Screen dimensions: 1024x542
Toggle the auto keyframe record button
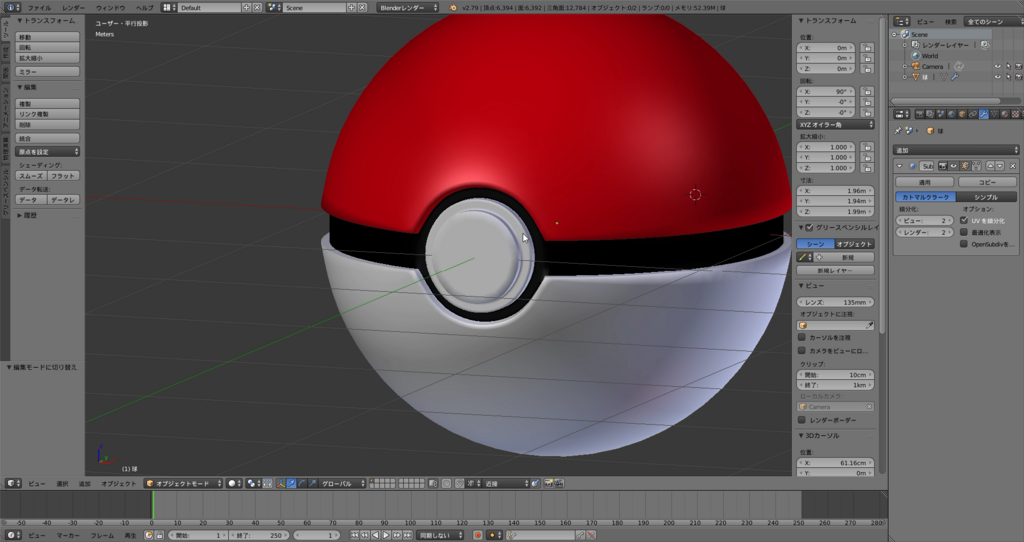pyautogui.click(x=478, y=535)
